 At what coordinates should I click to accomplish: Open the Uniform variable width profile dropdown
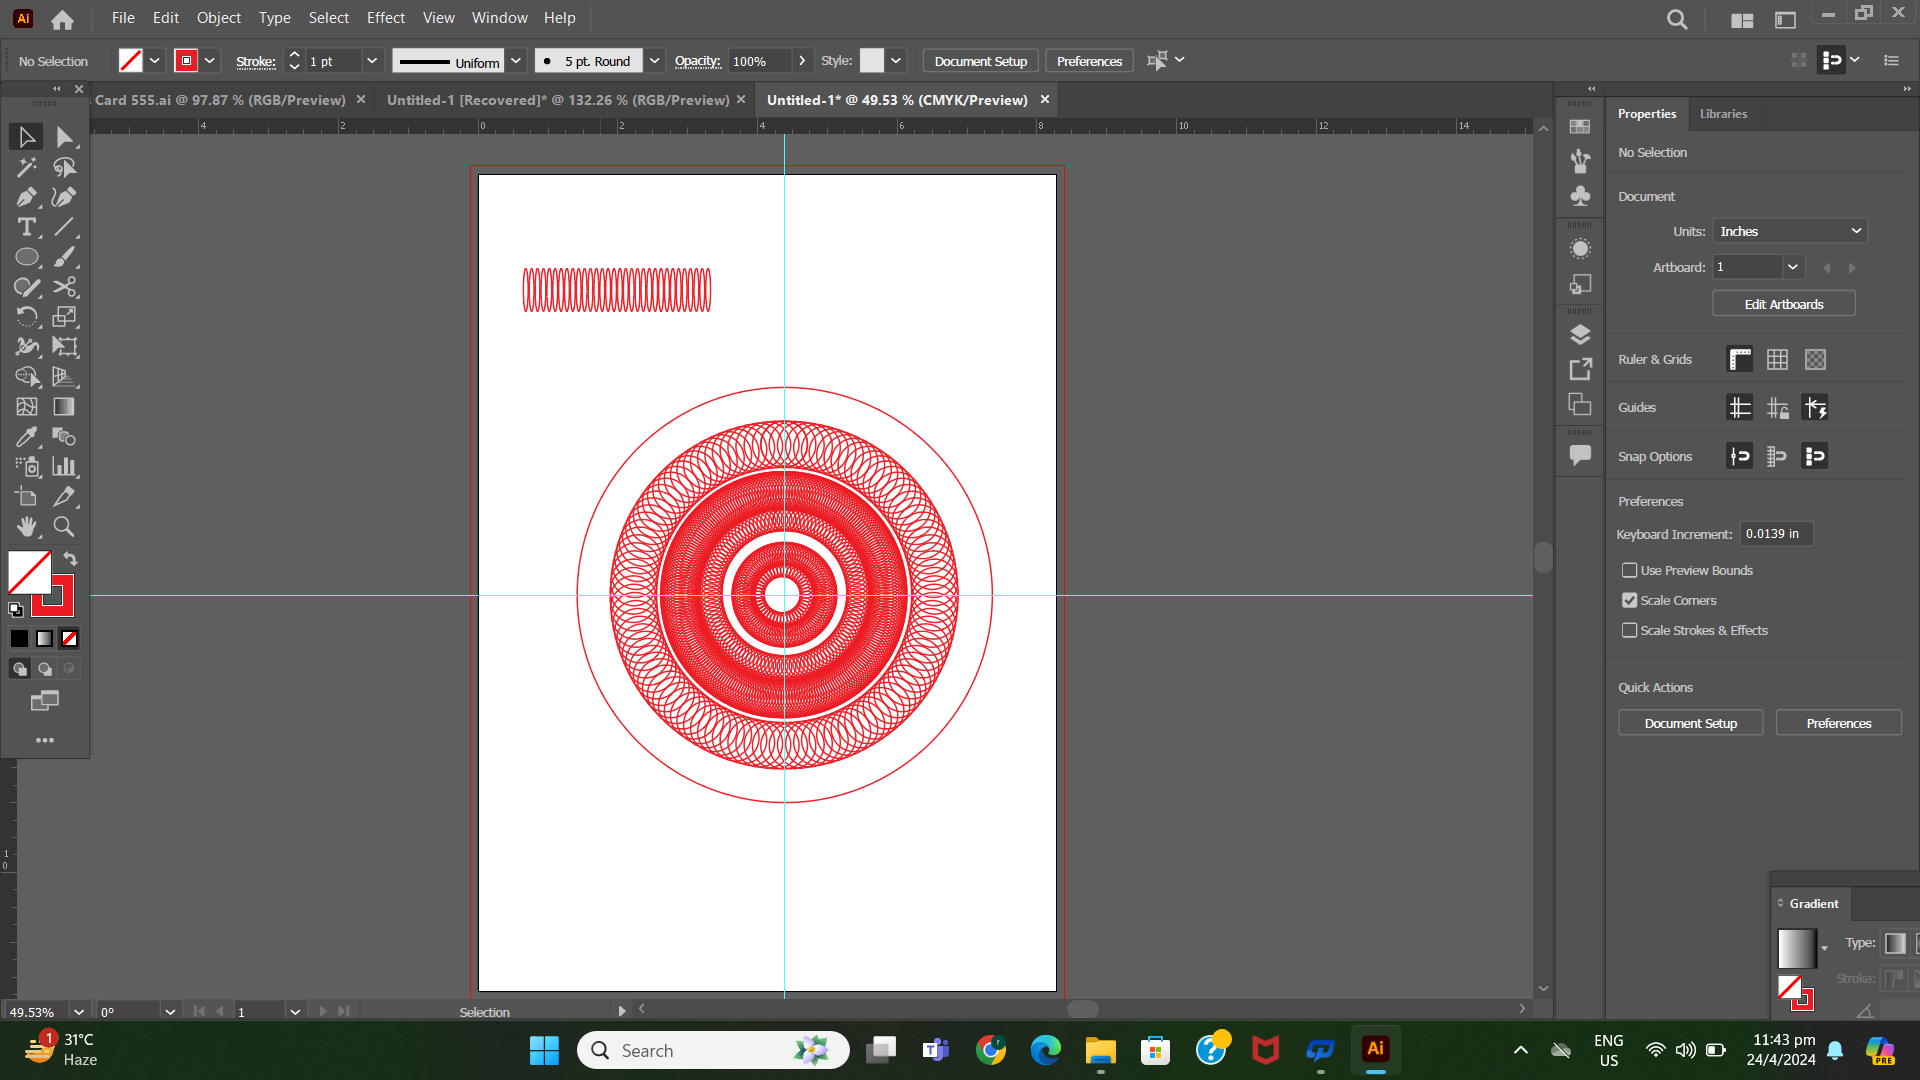click(x=516, y=61)
